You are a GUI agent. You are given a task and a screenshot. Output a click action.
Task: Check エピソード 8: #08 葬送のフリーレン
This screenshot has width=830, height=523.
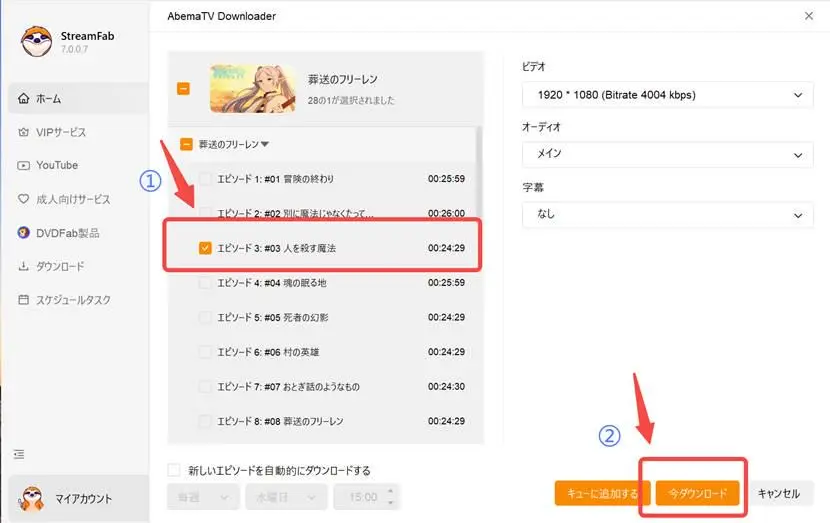[x=205, y=421]
